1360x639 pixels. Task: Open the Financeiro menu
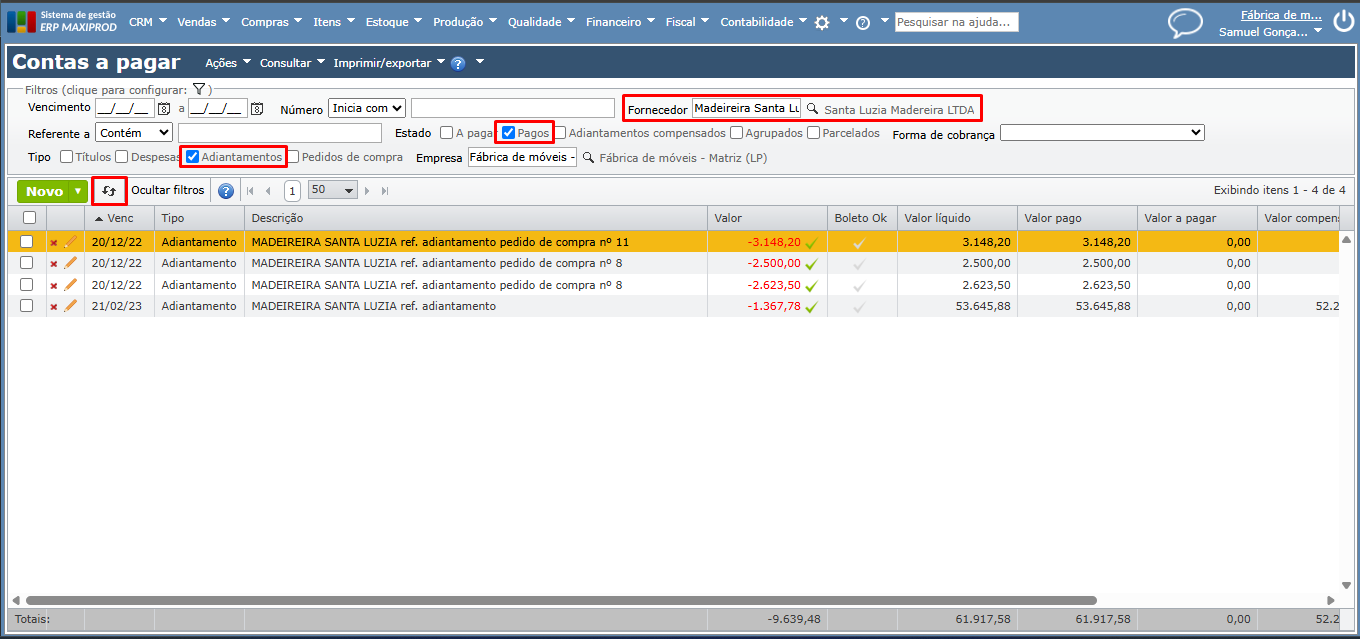(x=619, y=22)
